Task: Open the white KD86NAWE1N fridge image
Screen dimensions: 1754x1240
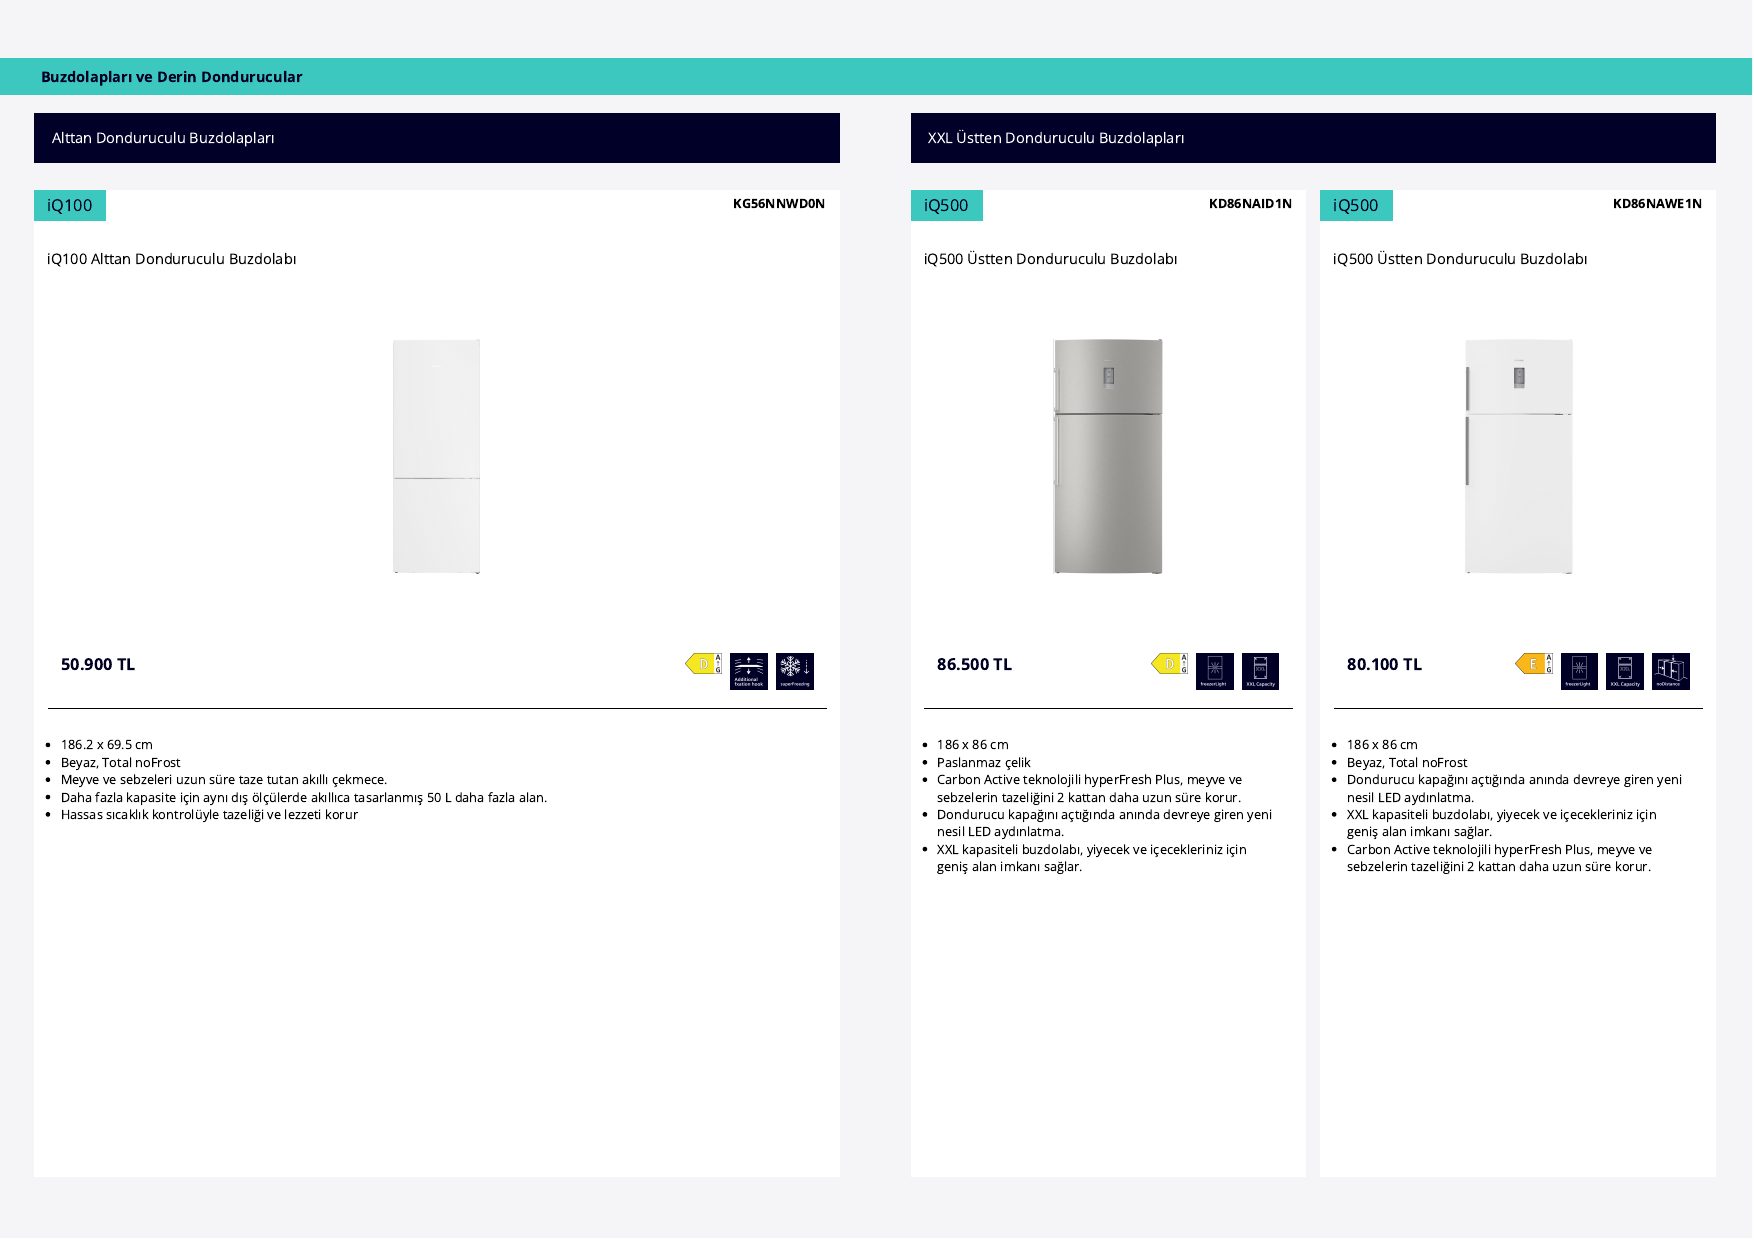Action: click(x=1518, y=457)
